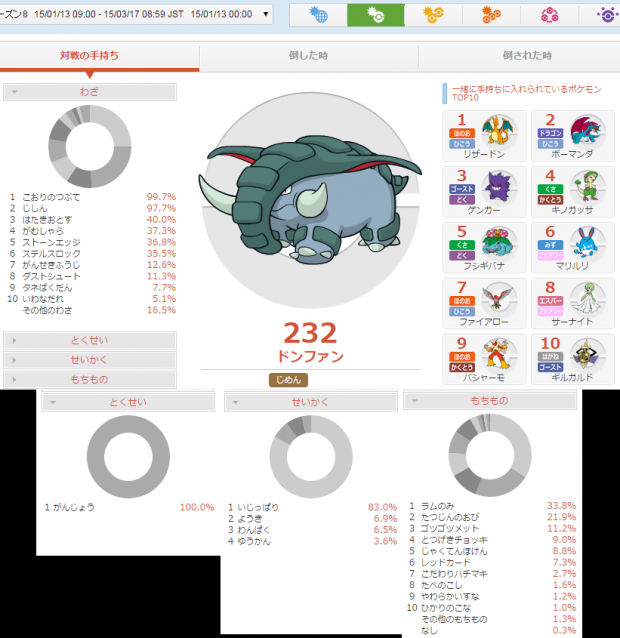Click item ゴツゴツメット row
620x638 pixels.
click(x=492, y=529)
